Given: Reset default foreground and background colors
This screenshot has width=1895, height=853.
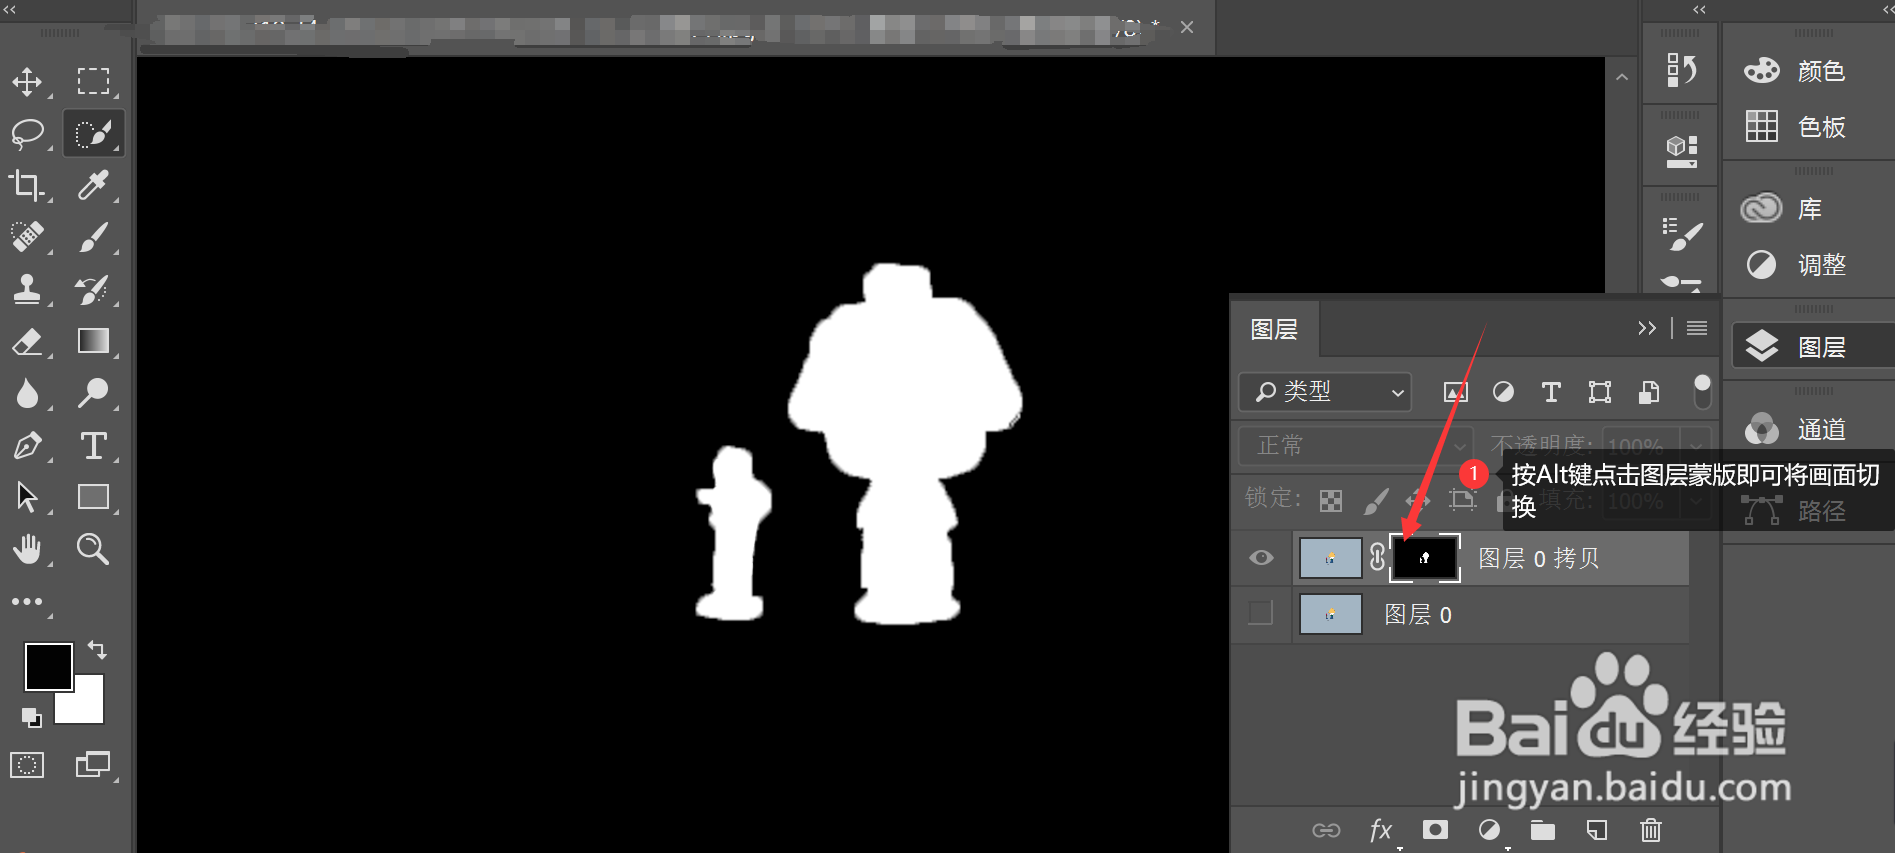Looking at the screenshot, I should pyautogui.click(x=31, y=717).
